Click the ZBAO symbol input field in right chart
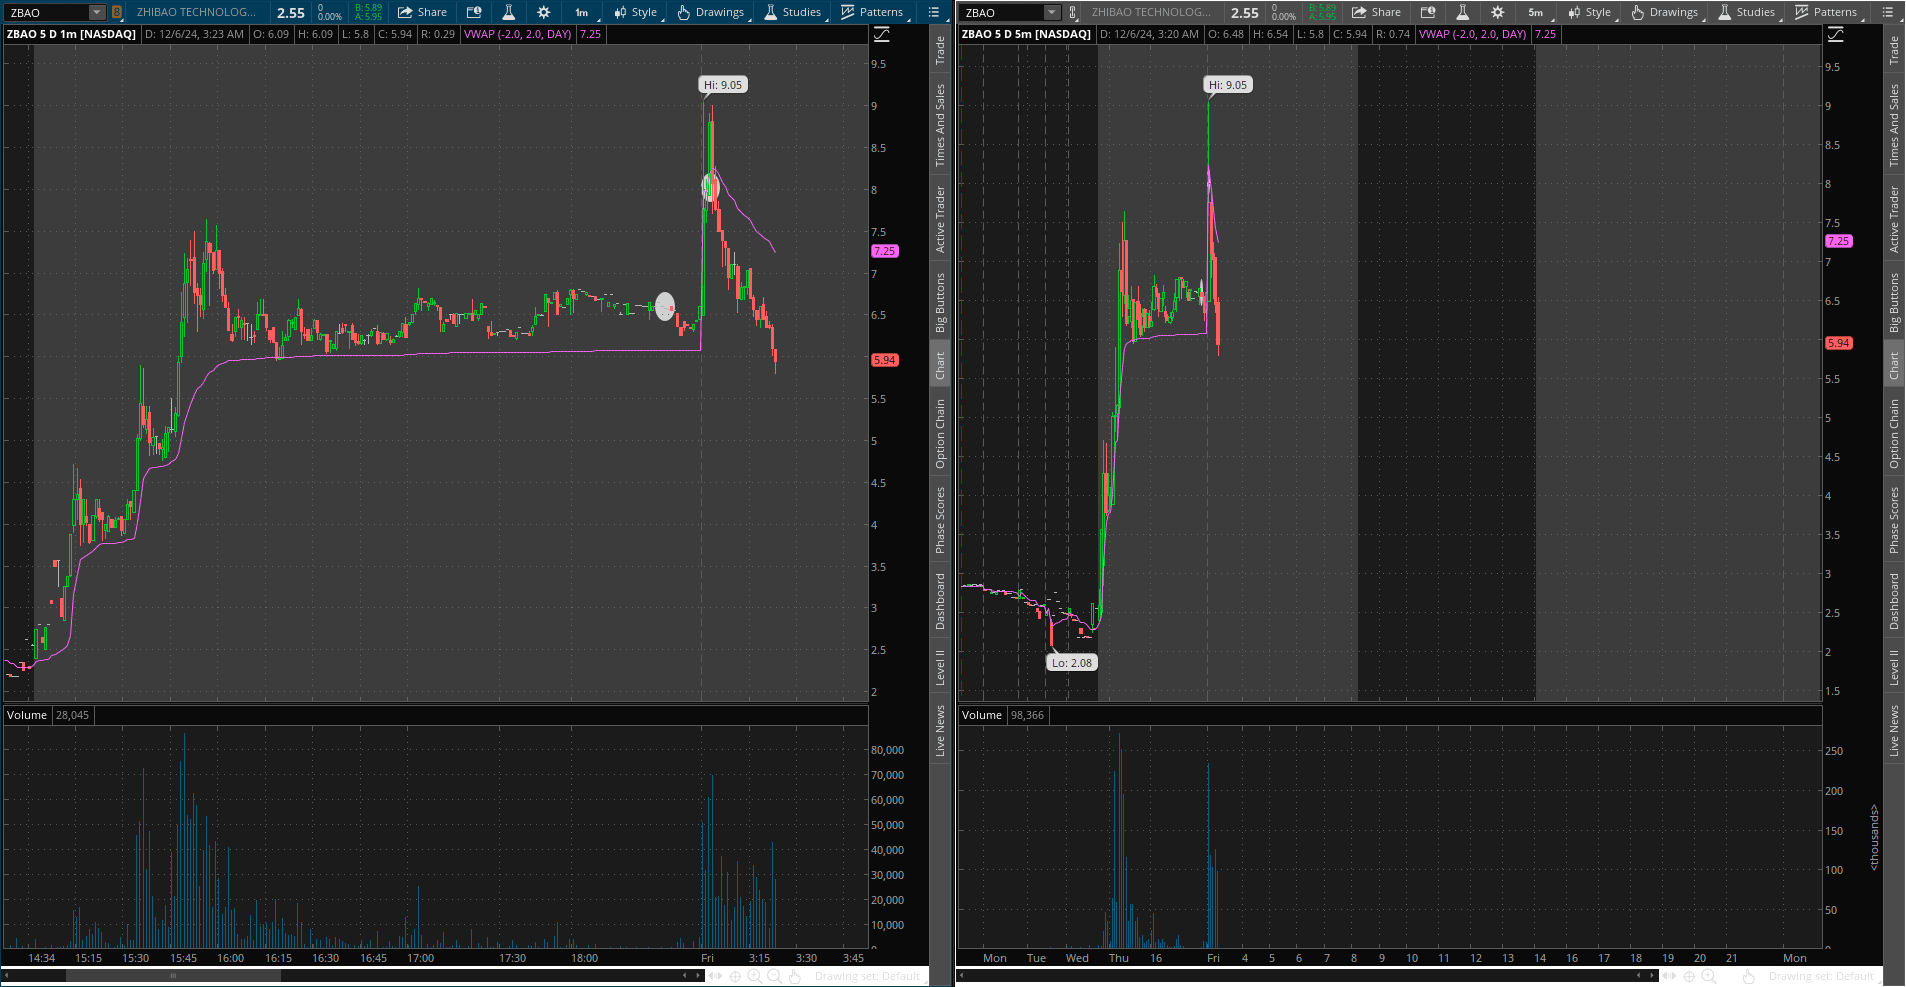 pyautogui.click(x=1003, y=12)
